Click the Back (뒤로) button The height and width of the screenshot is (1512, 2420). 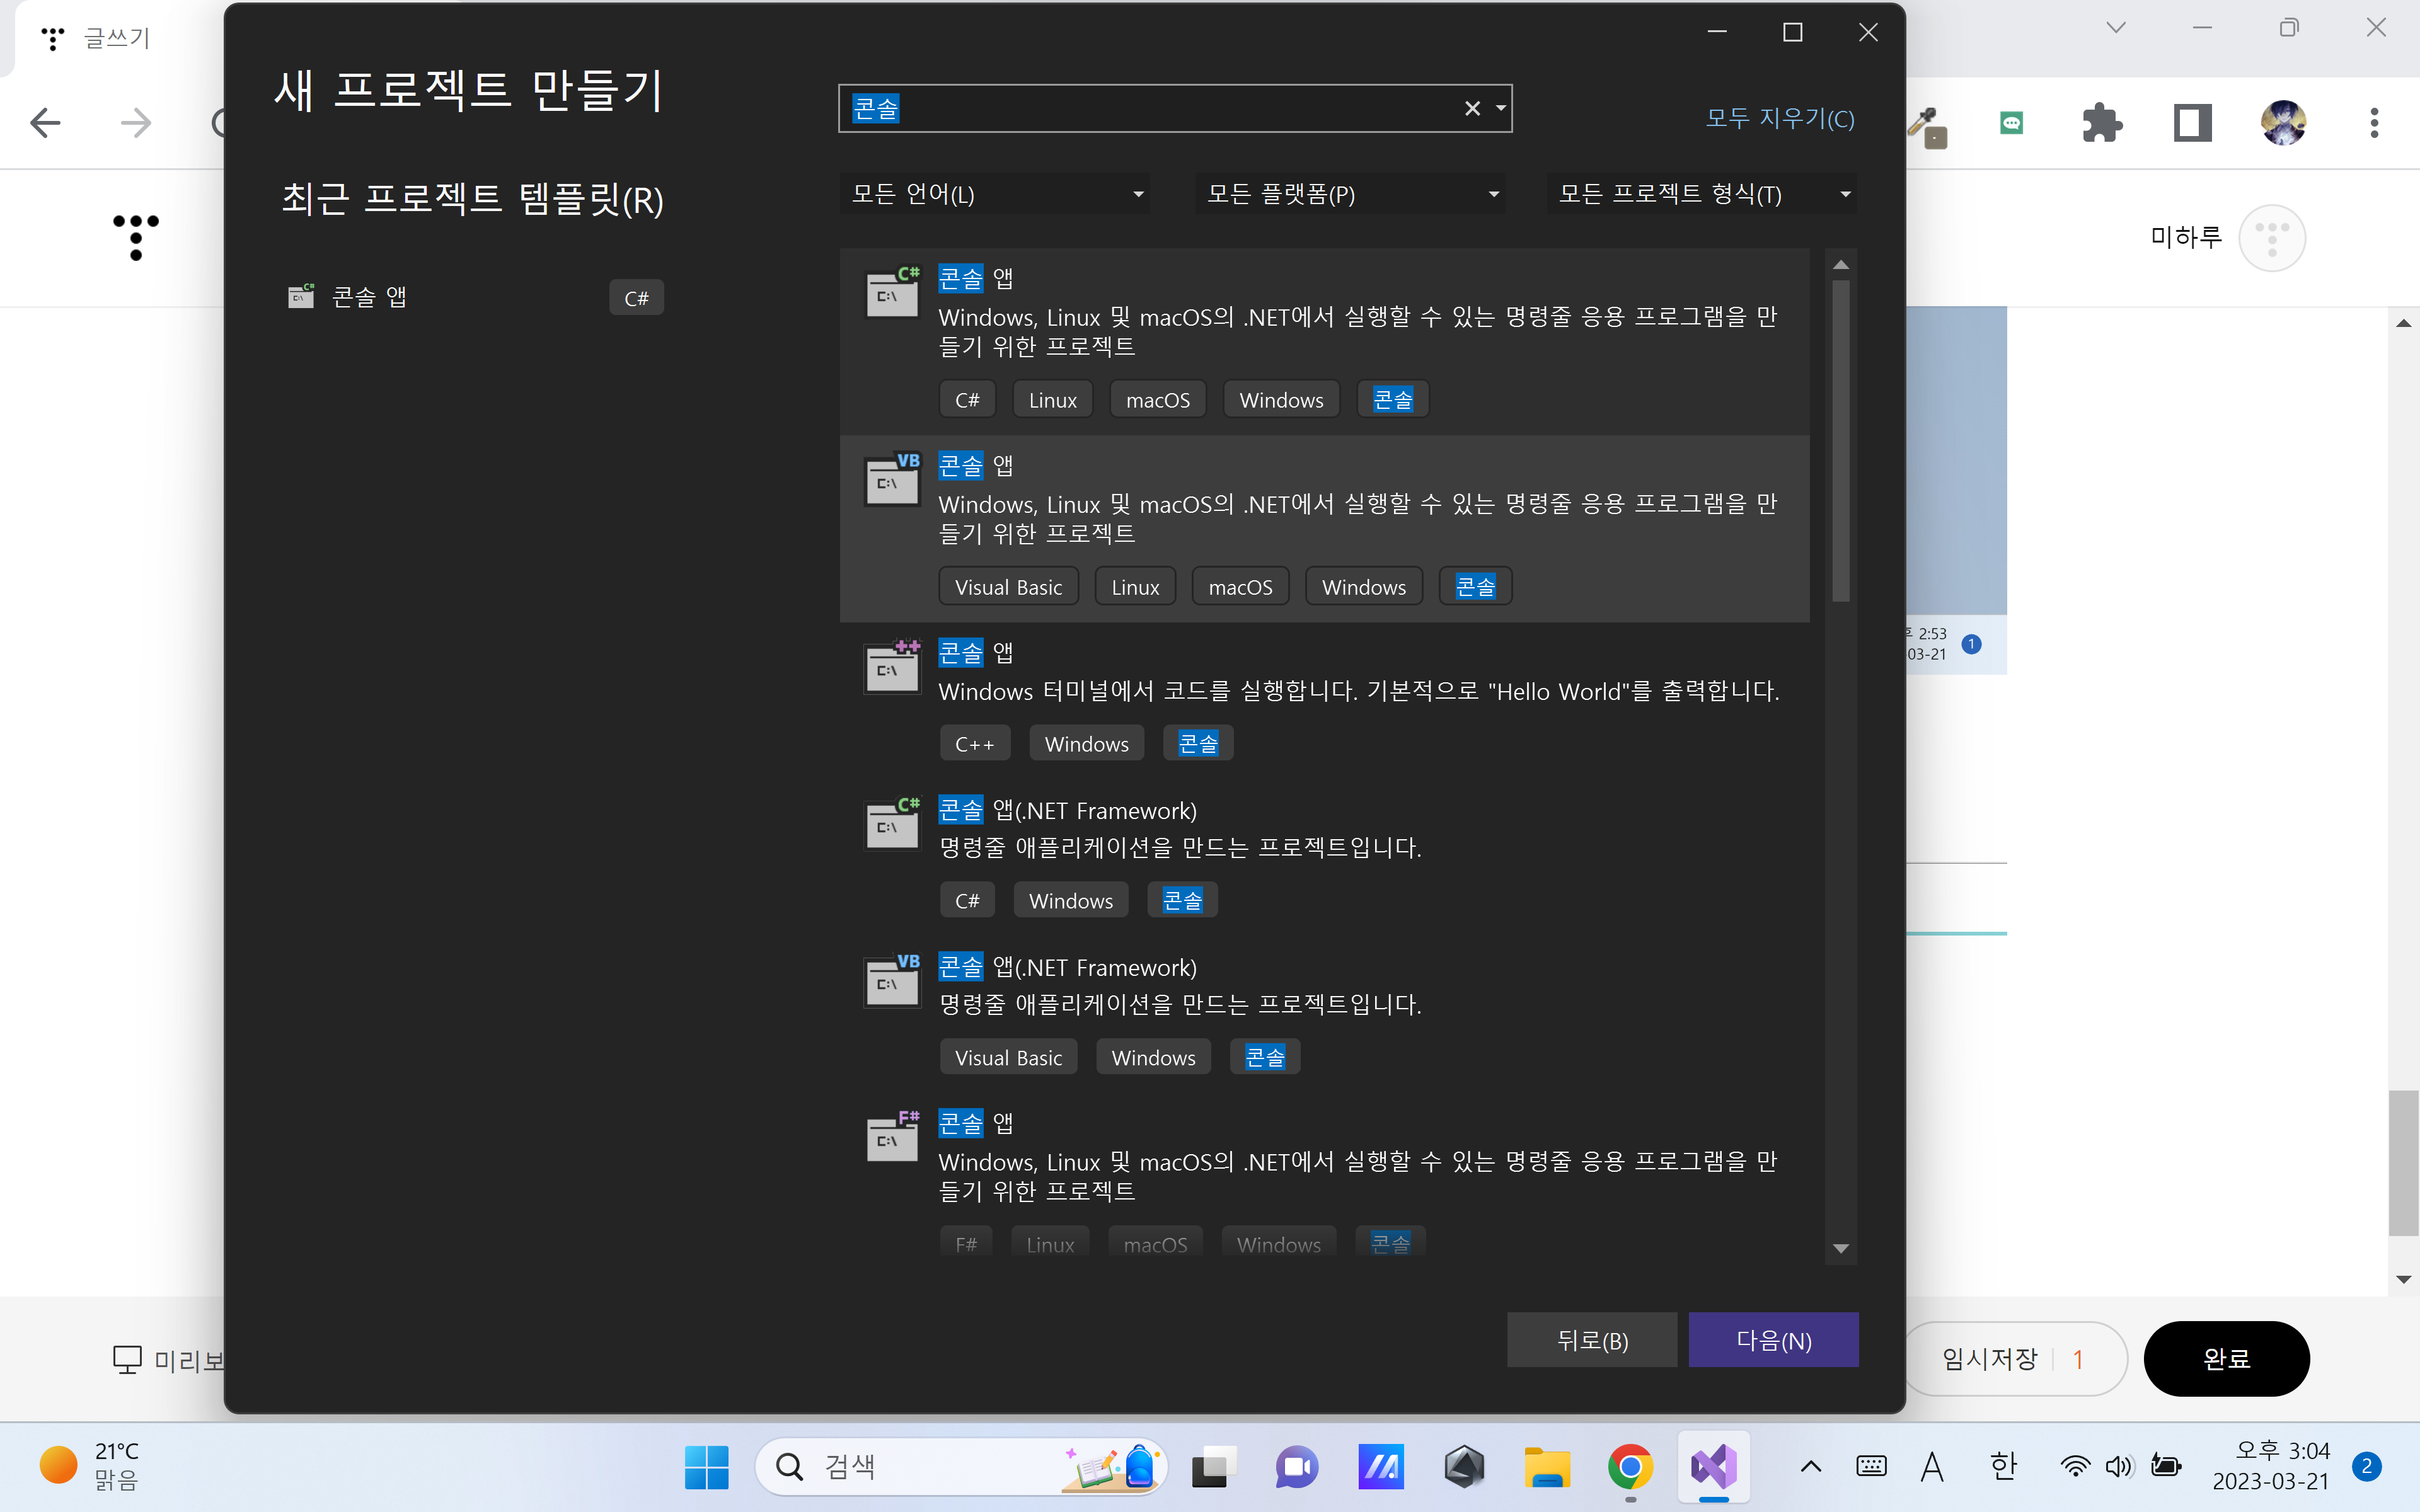coord(1592,1340)
